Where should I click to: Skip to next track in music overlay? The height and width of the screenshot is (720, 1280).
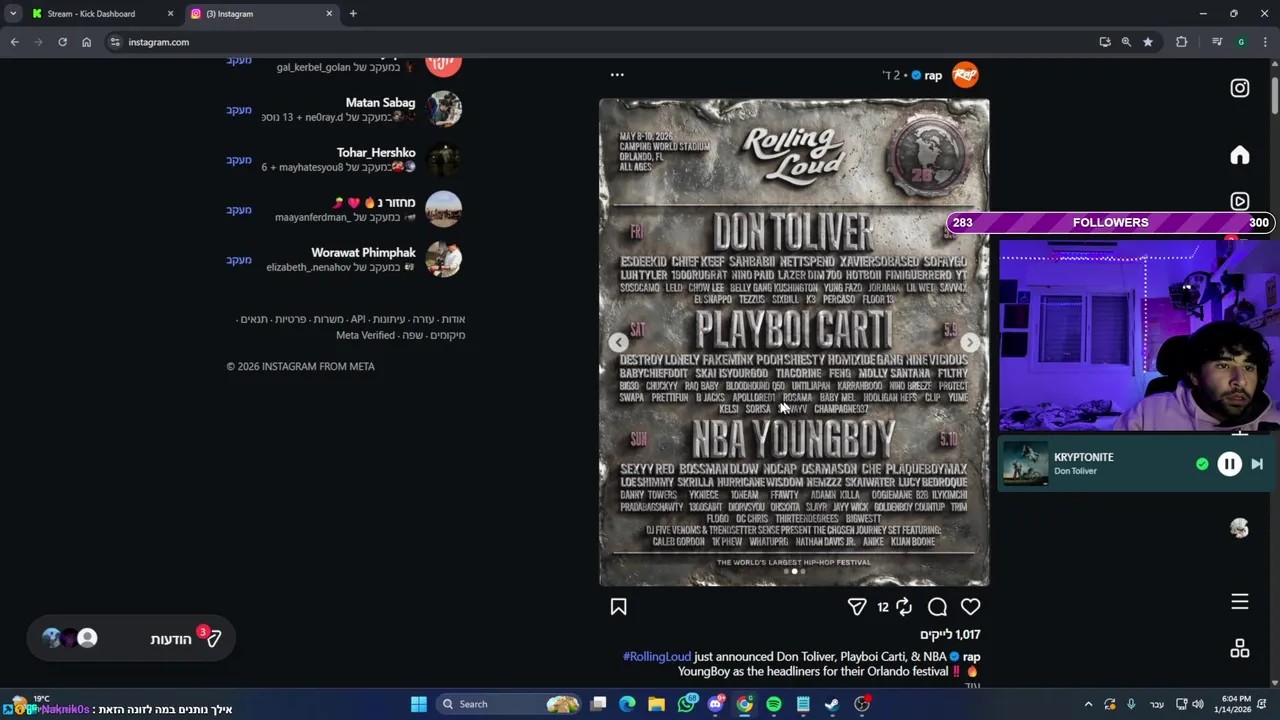point(1257,464)
